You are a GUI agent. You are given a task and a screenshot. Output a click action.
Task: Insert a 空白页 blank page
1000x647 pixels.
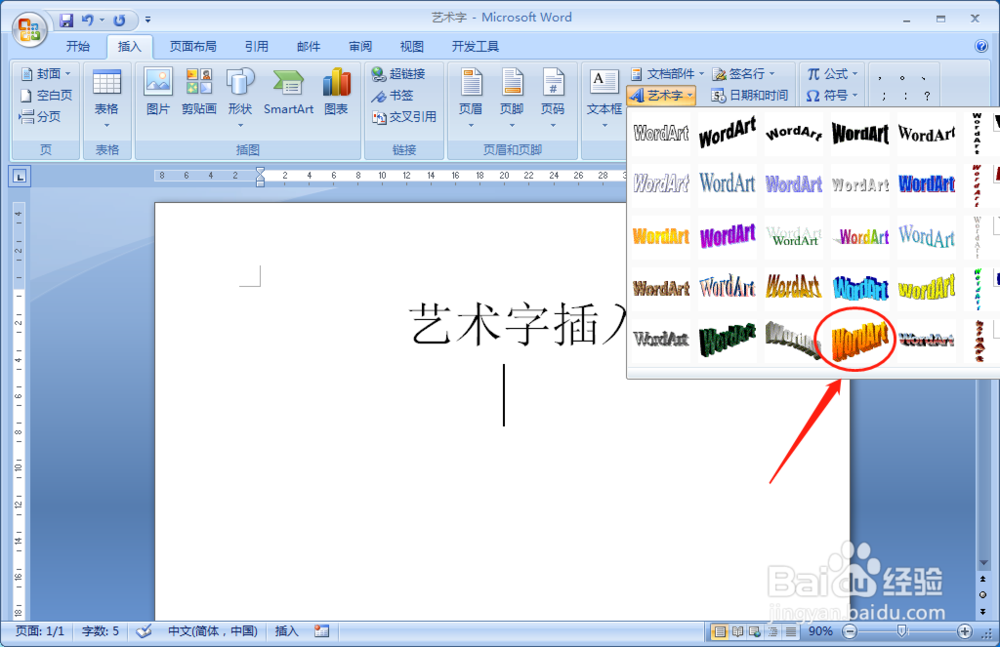(46, 96)
